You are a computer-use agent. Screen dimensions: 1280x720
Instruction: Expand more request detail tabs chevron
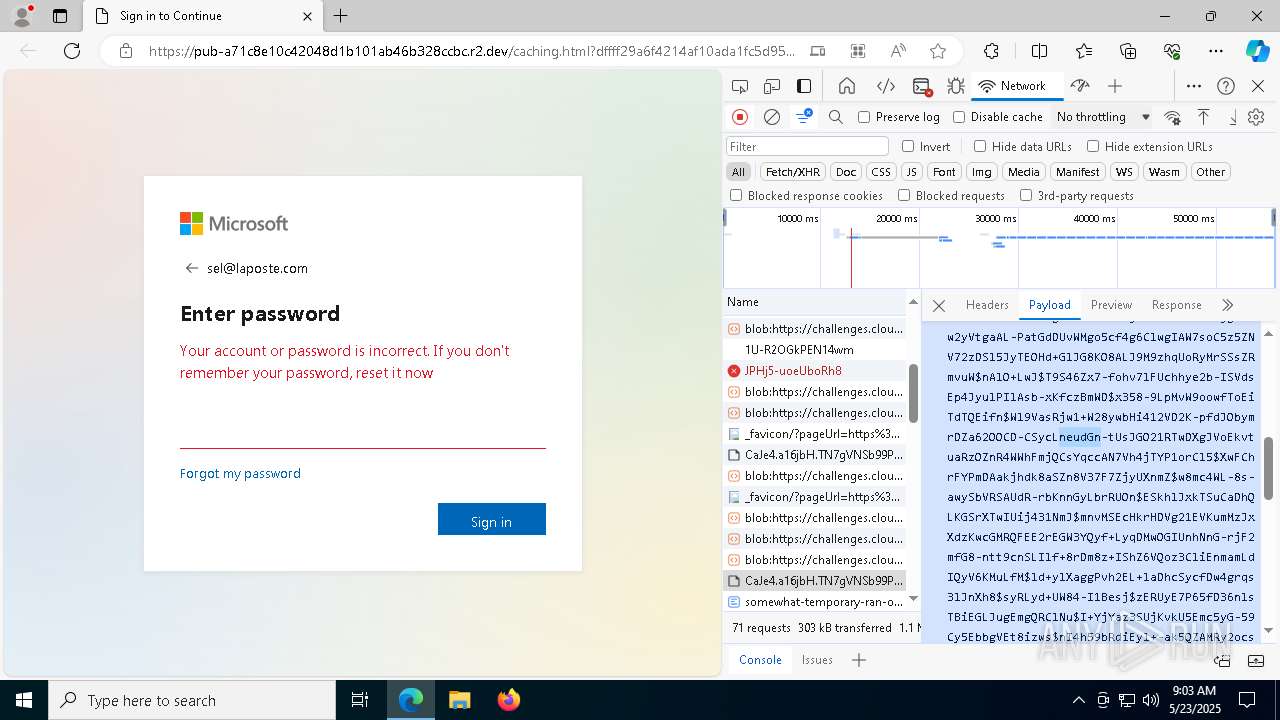[x=1228, y=305]
